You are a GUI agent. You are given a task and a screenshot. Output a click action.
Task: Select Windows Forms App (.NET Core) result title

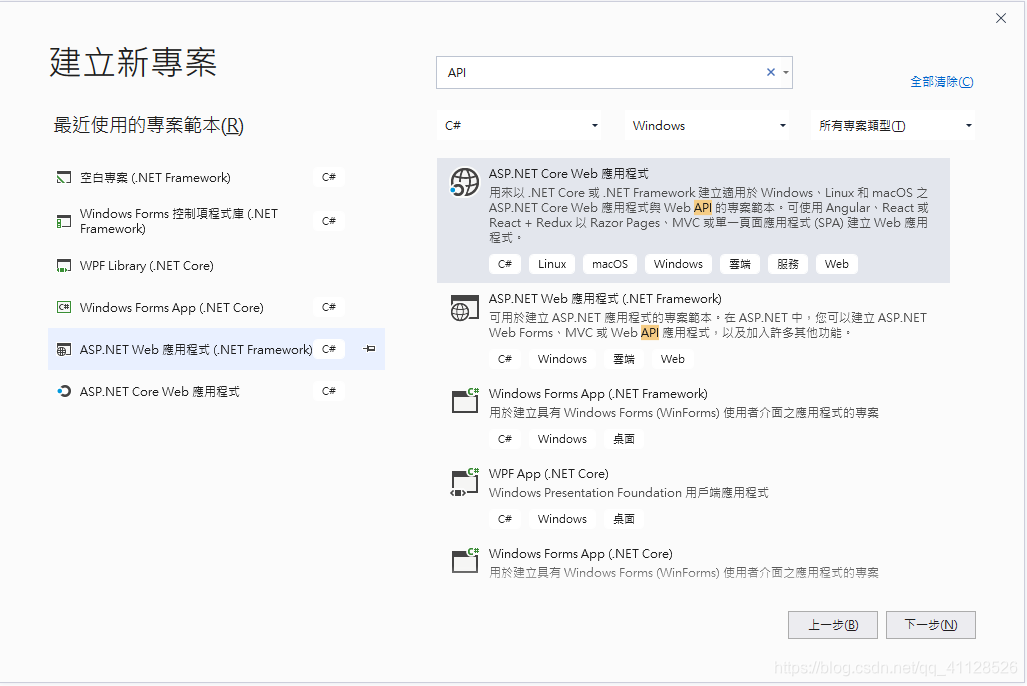click(580, 554)
